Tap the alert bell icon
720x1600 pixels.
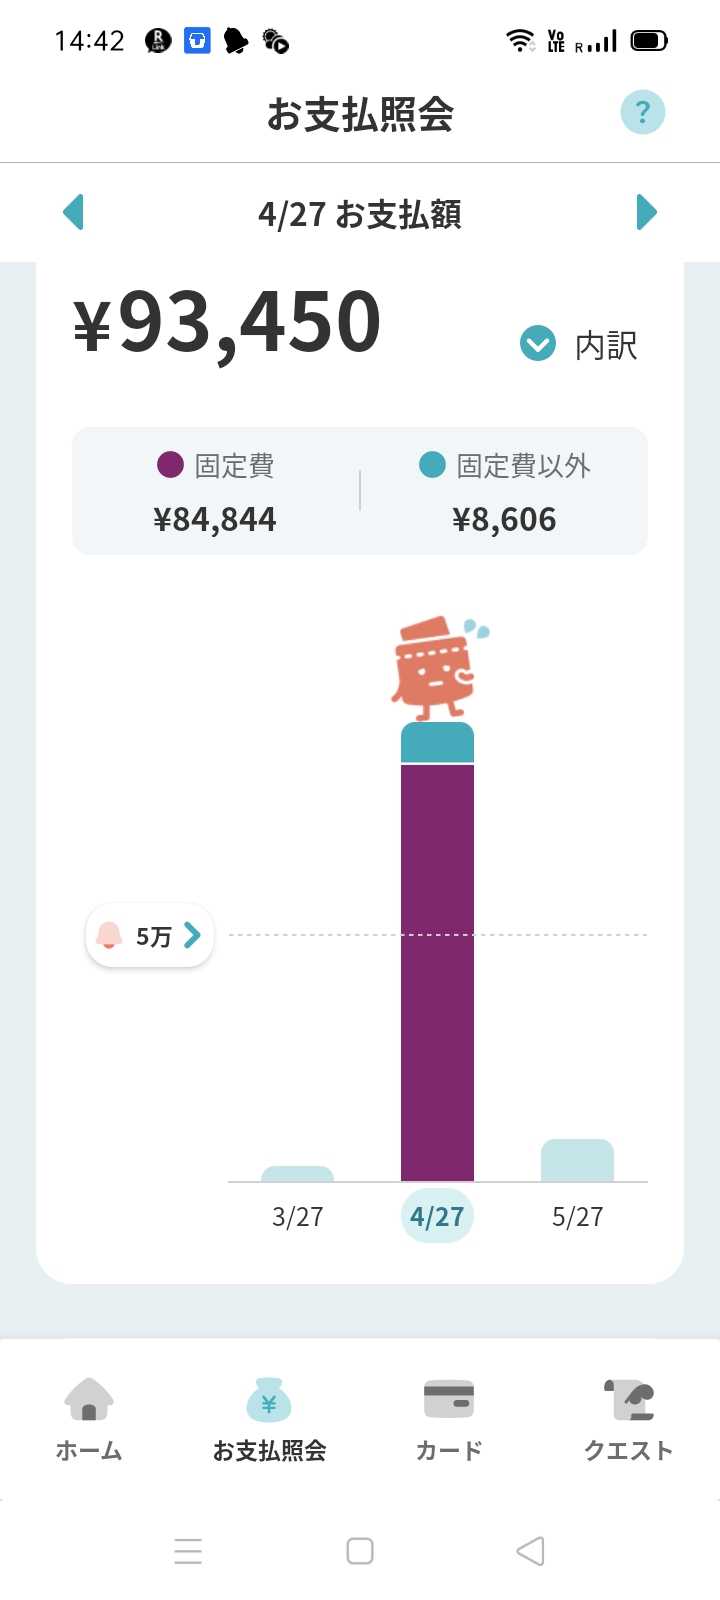pos(109,936)
